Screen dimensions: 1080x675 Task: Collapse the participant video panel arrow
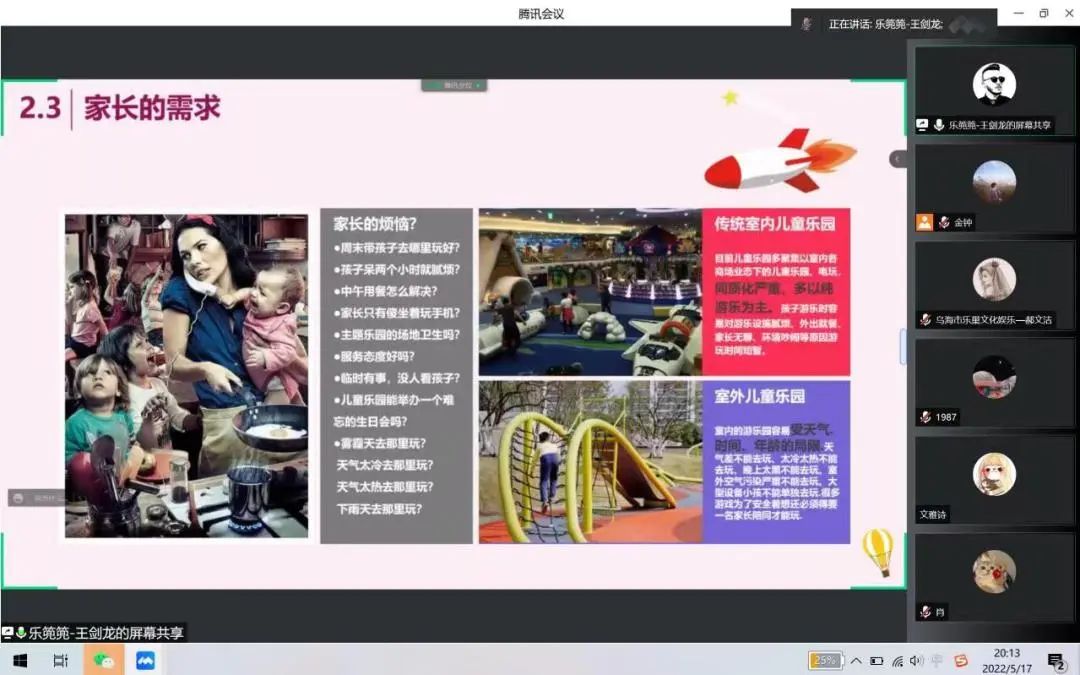(897, 159)
